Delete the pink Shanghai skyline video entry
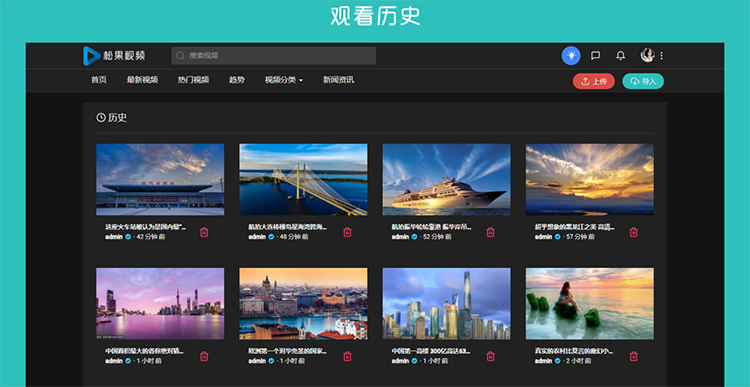 (x=204, y=356)
